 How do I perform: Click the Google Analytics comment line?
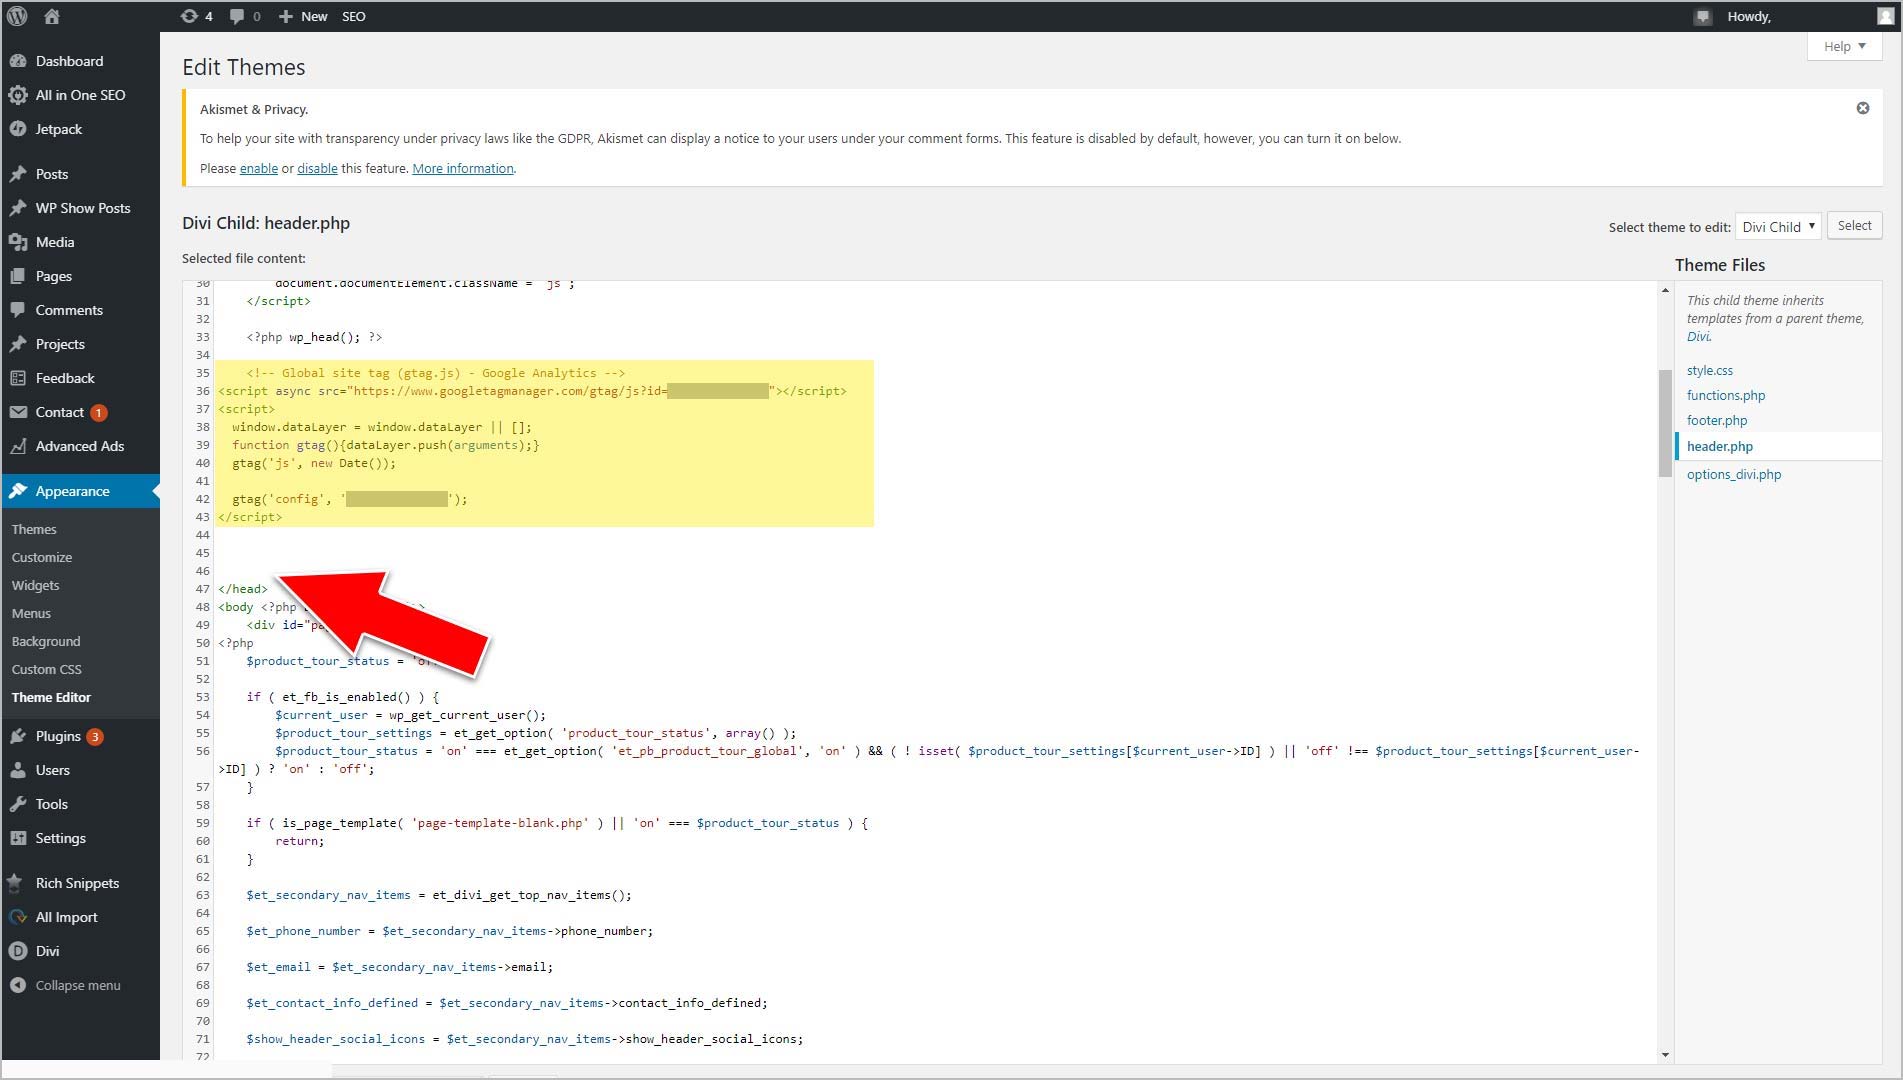click(435, 373)
